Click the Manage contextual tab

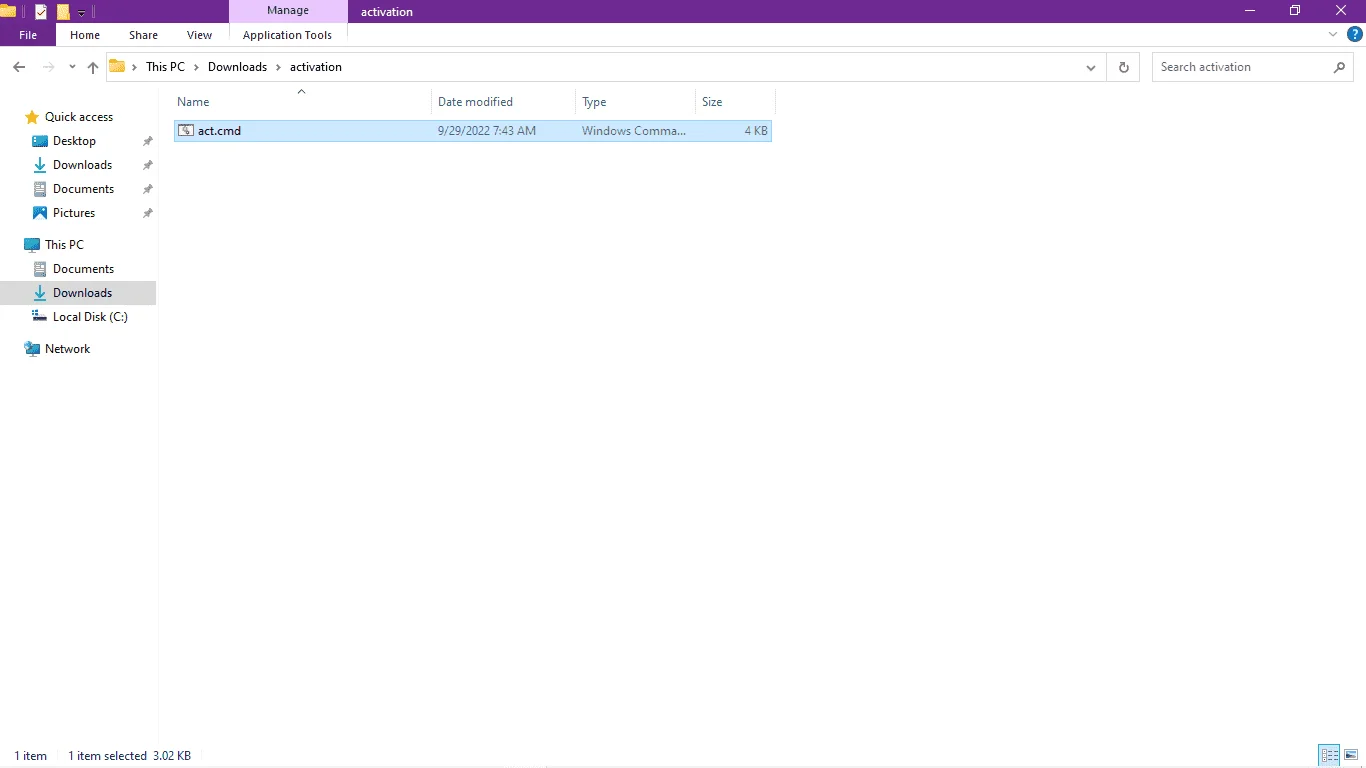tap(288, 11)
